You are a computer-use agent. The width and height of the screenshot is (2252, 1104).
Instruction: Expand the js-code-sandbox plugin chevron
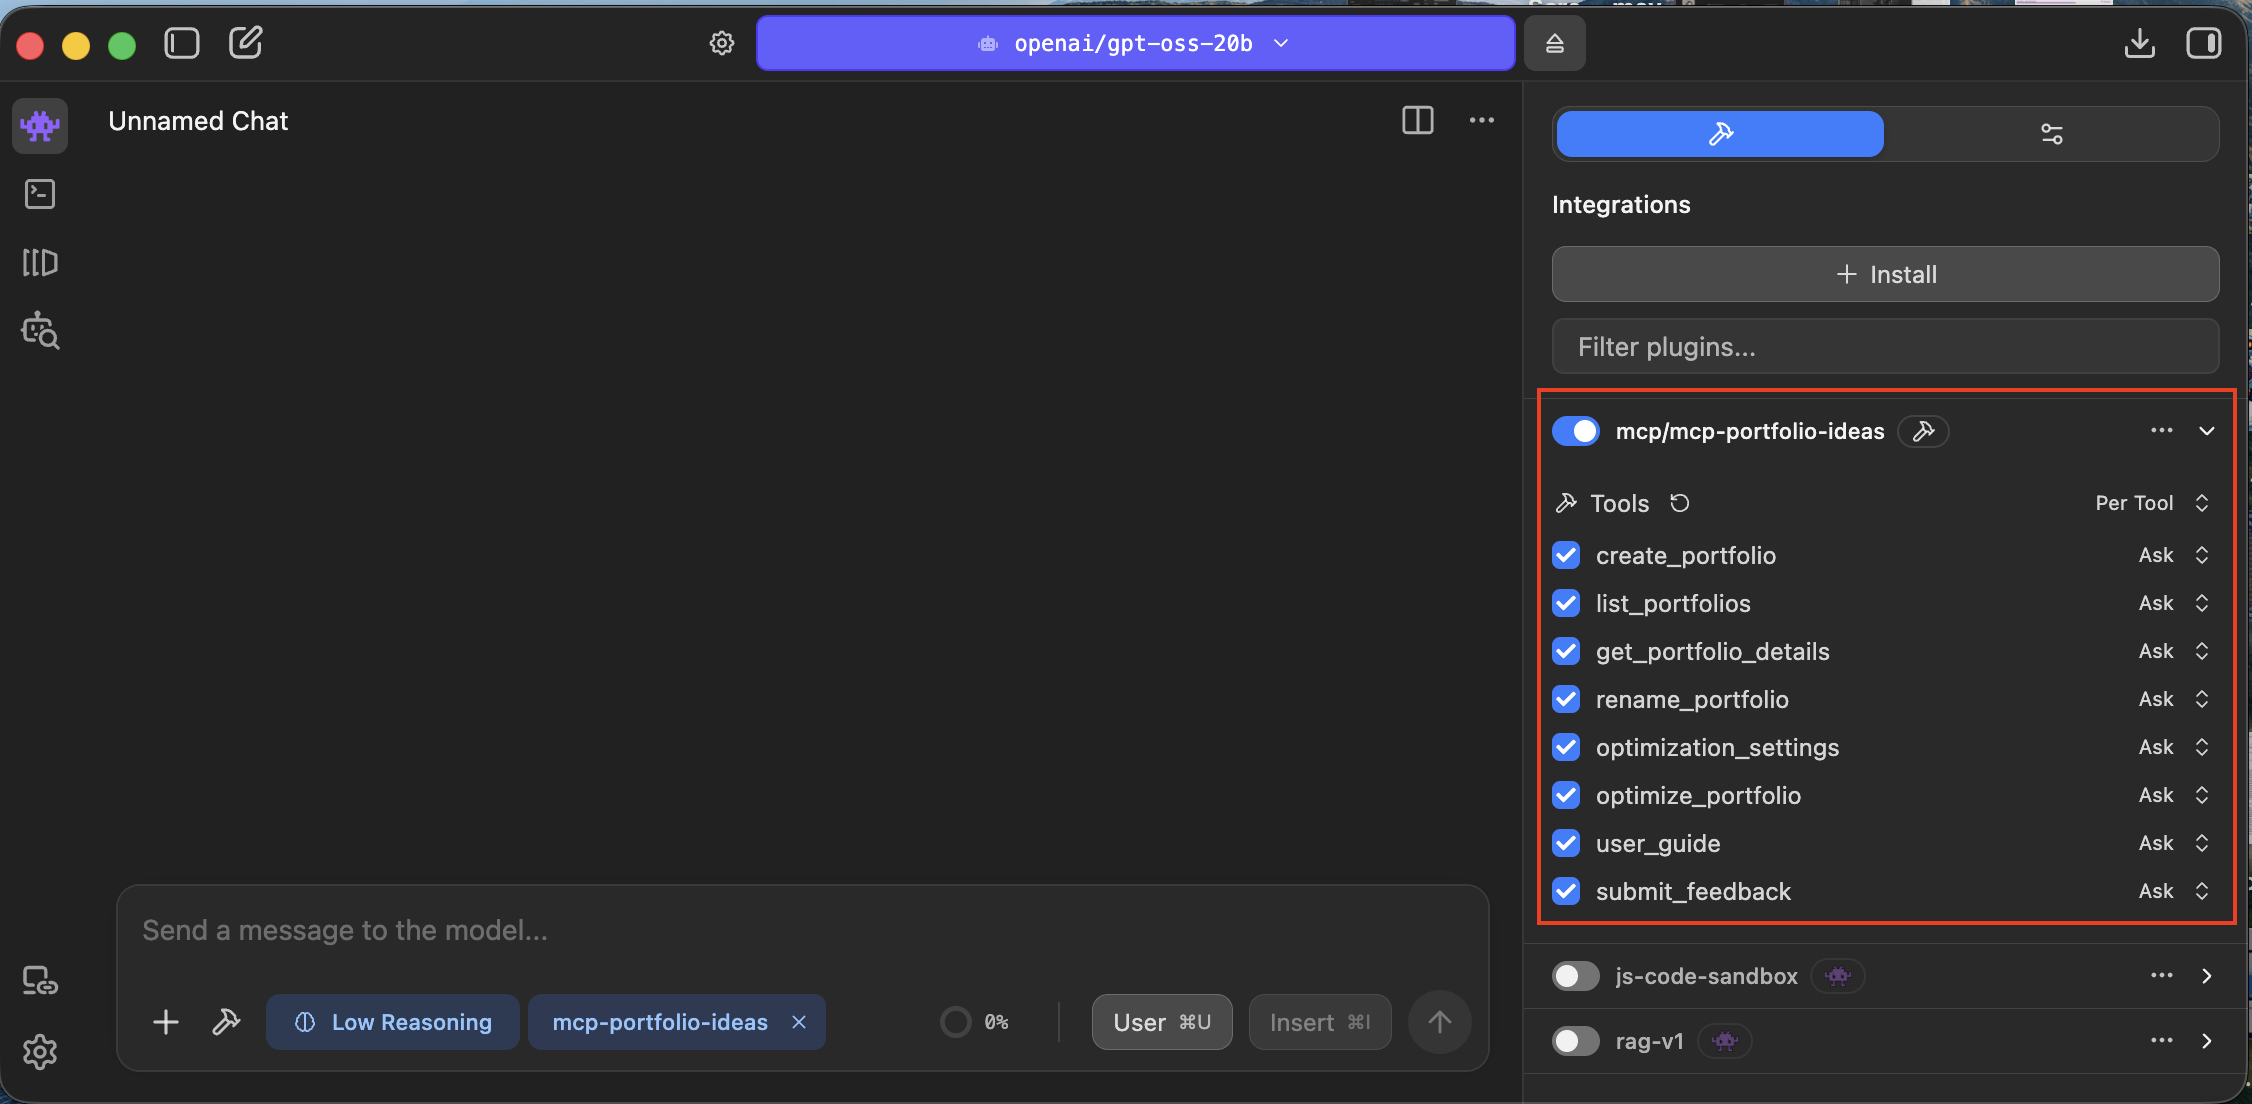click(x=2207, y=976)
